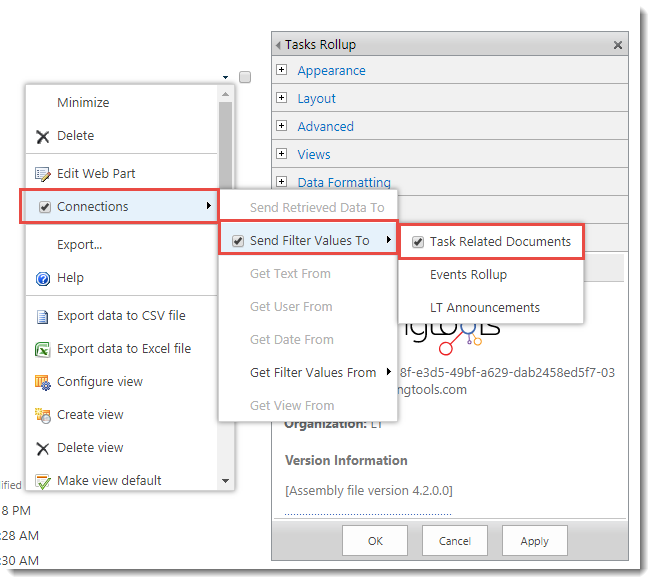Click the Assembly file version 4.2.0.0 text
655x584 pixels.
[x=368, y=490]
